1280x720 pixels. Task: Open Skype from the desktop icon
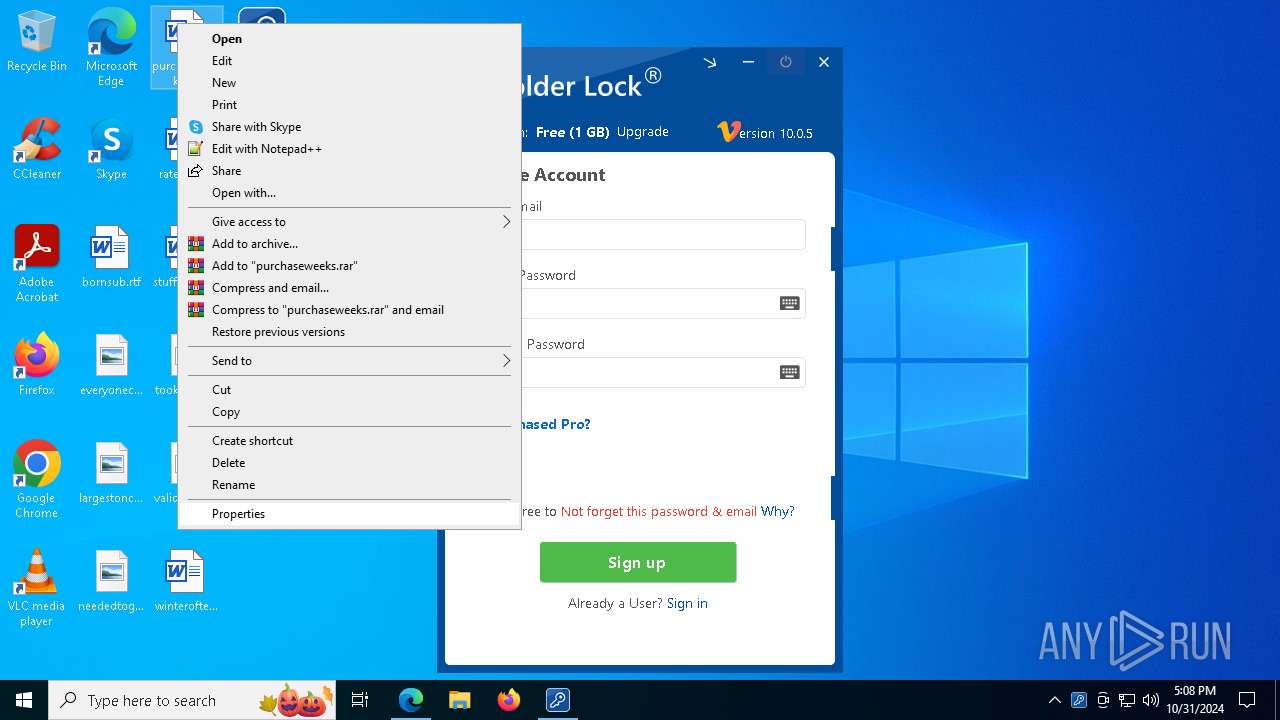tap(111, 150)
